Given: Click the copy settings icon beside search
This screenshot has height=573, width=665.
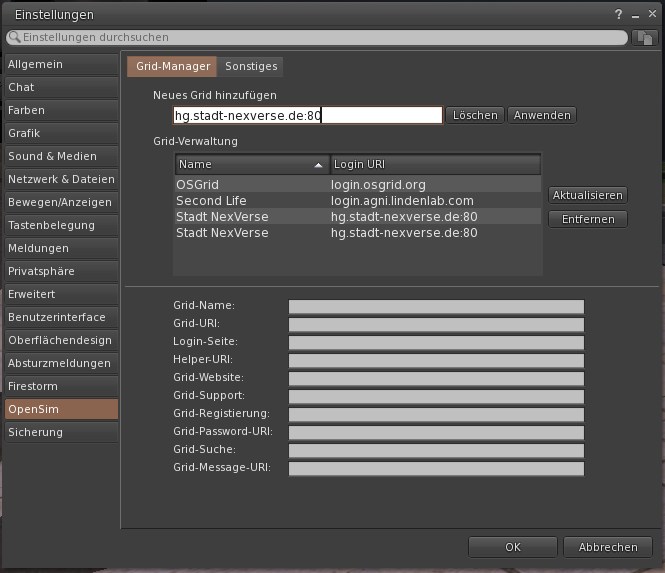Looking at the screenshot, I should click(x=645, y=38).
